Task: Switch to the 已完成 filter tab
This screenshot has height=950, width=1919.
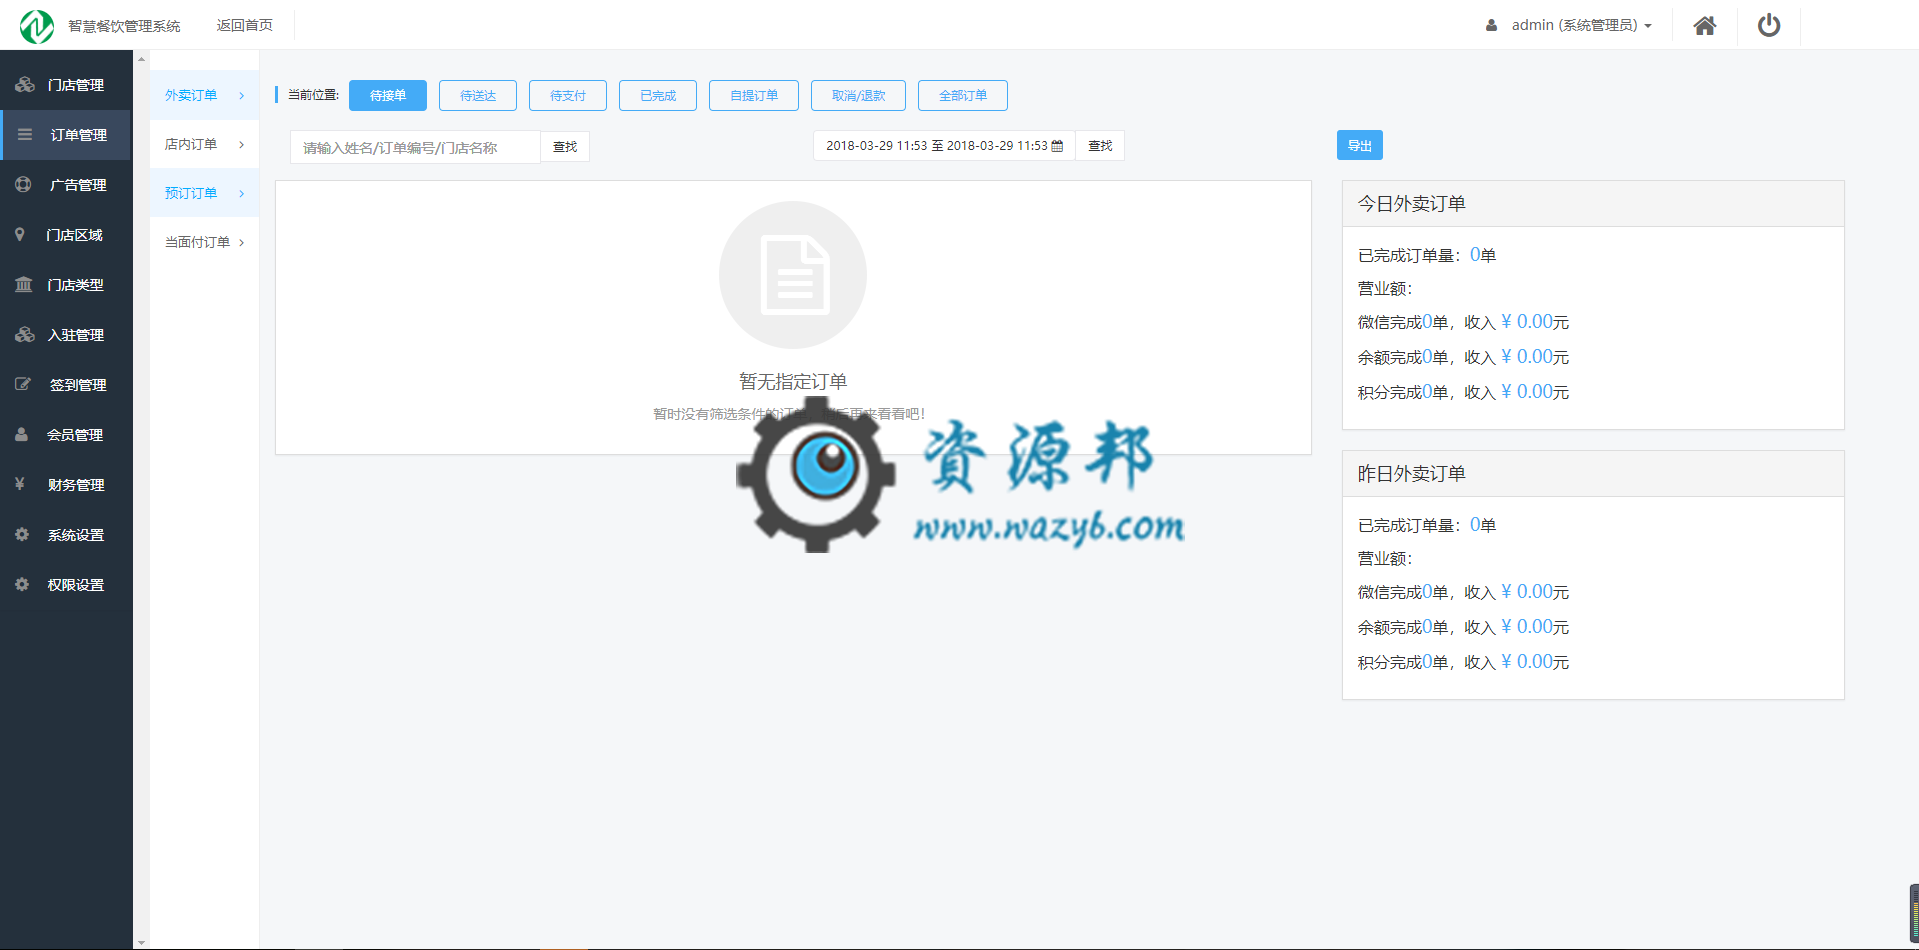Action: 658,95
